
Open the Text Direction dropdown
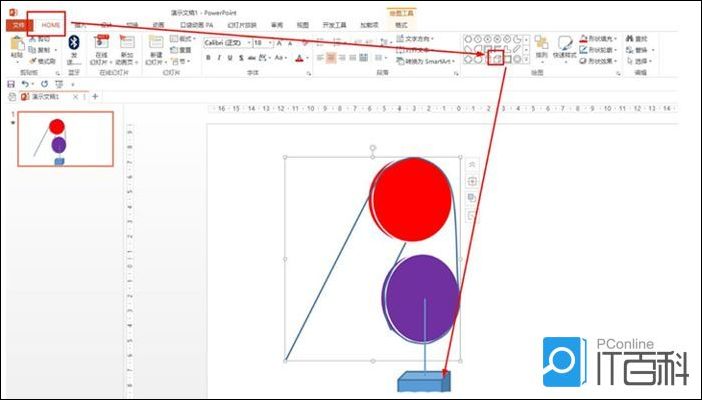coord(415,39)
